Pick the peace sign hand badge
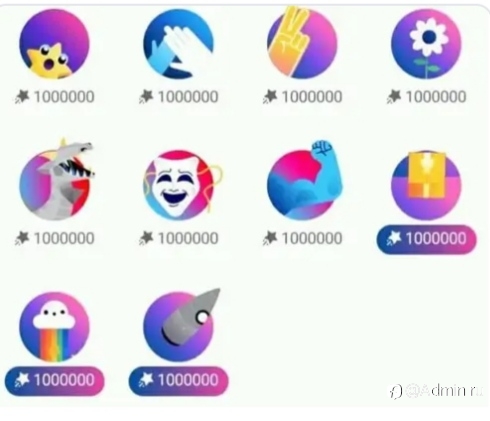The image size is (490, 421). [x=302, y=43]
